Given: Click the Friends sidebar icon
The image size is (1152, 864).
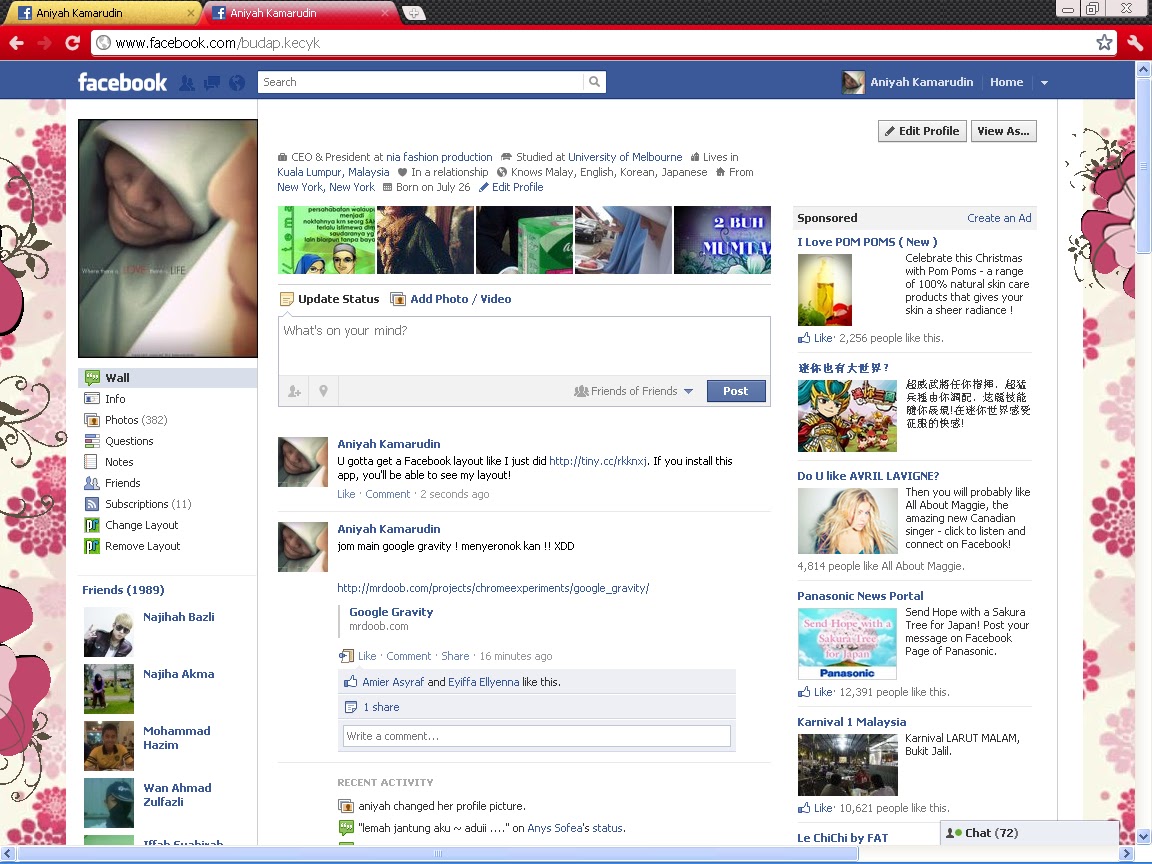Looking at the screenshot, I should tap(92, 483).
